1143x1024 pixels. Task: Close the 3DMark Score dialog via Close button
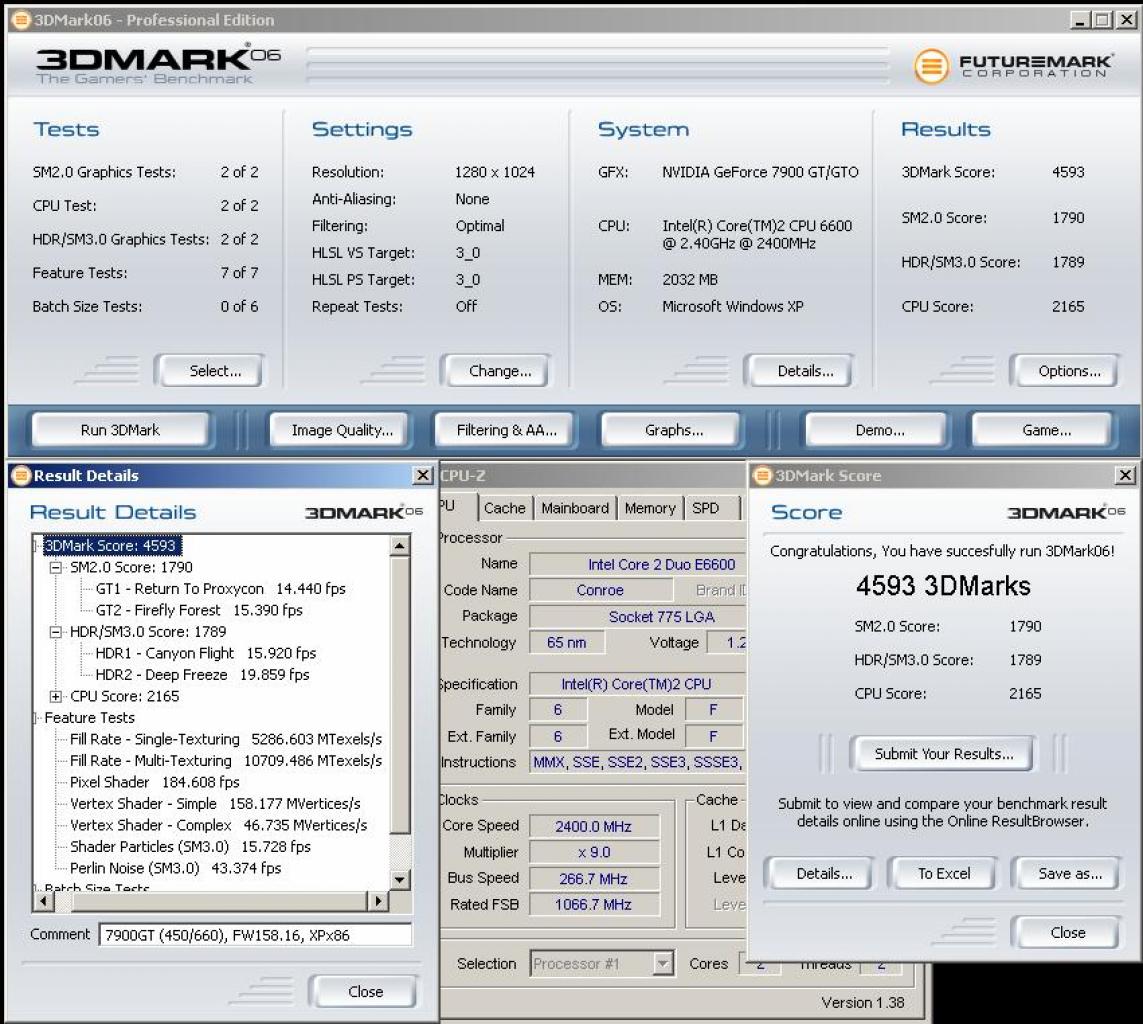click(1068, 932)
